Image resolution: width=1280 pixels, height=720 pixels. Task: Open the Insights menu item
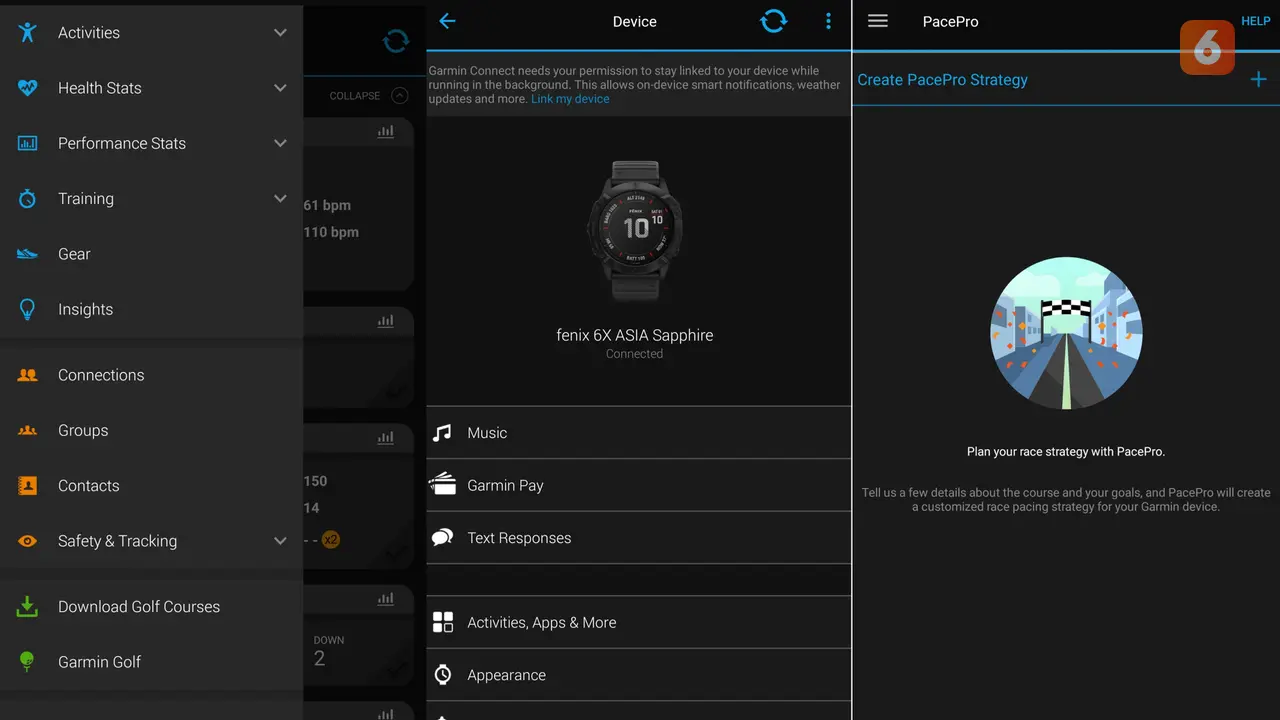tap(151, 309)
